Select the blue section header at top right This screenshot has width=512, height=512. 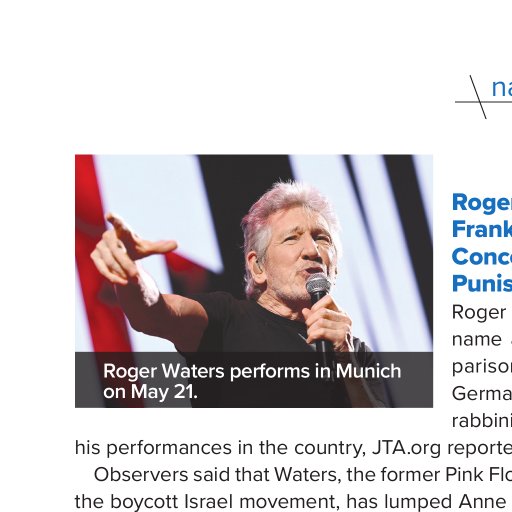pos(502,88)
